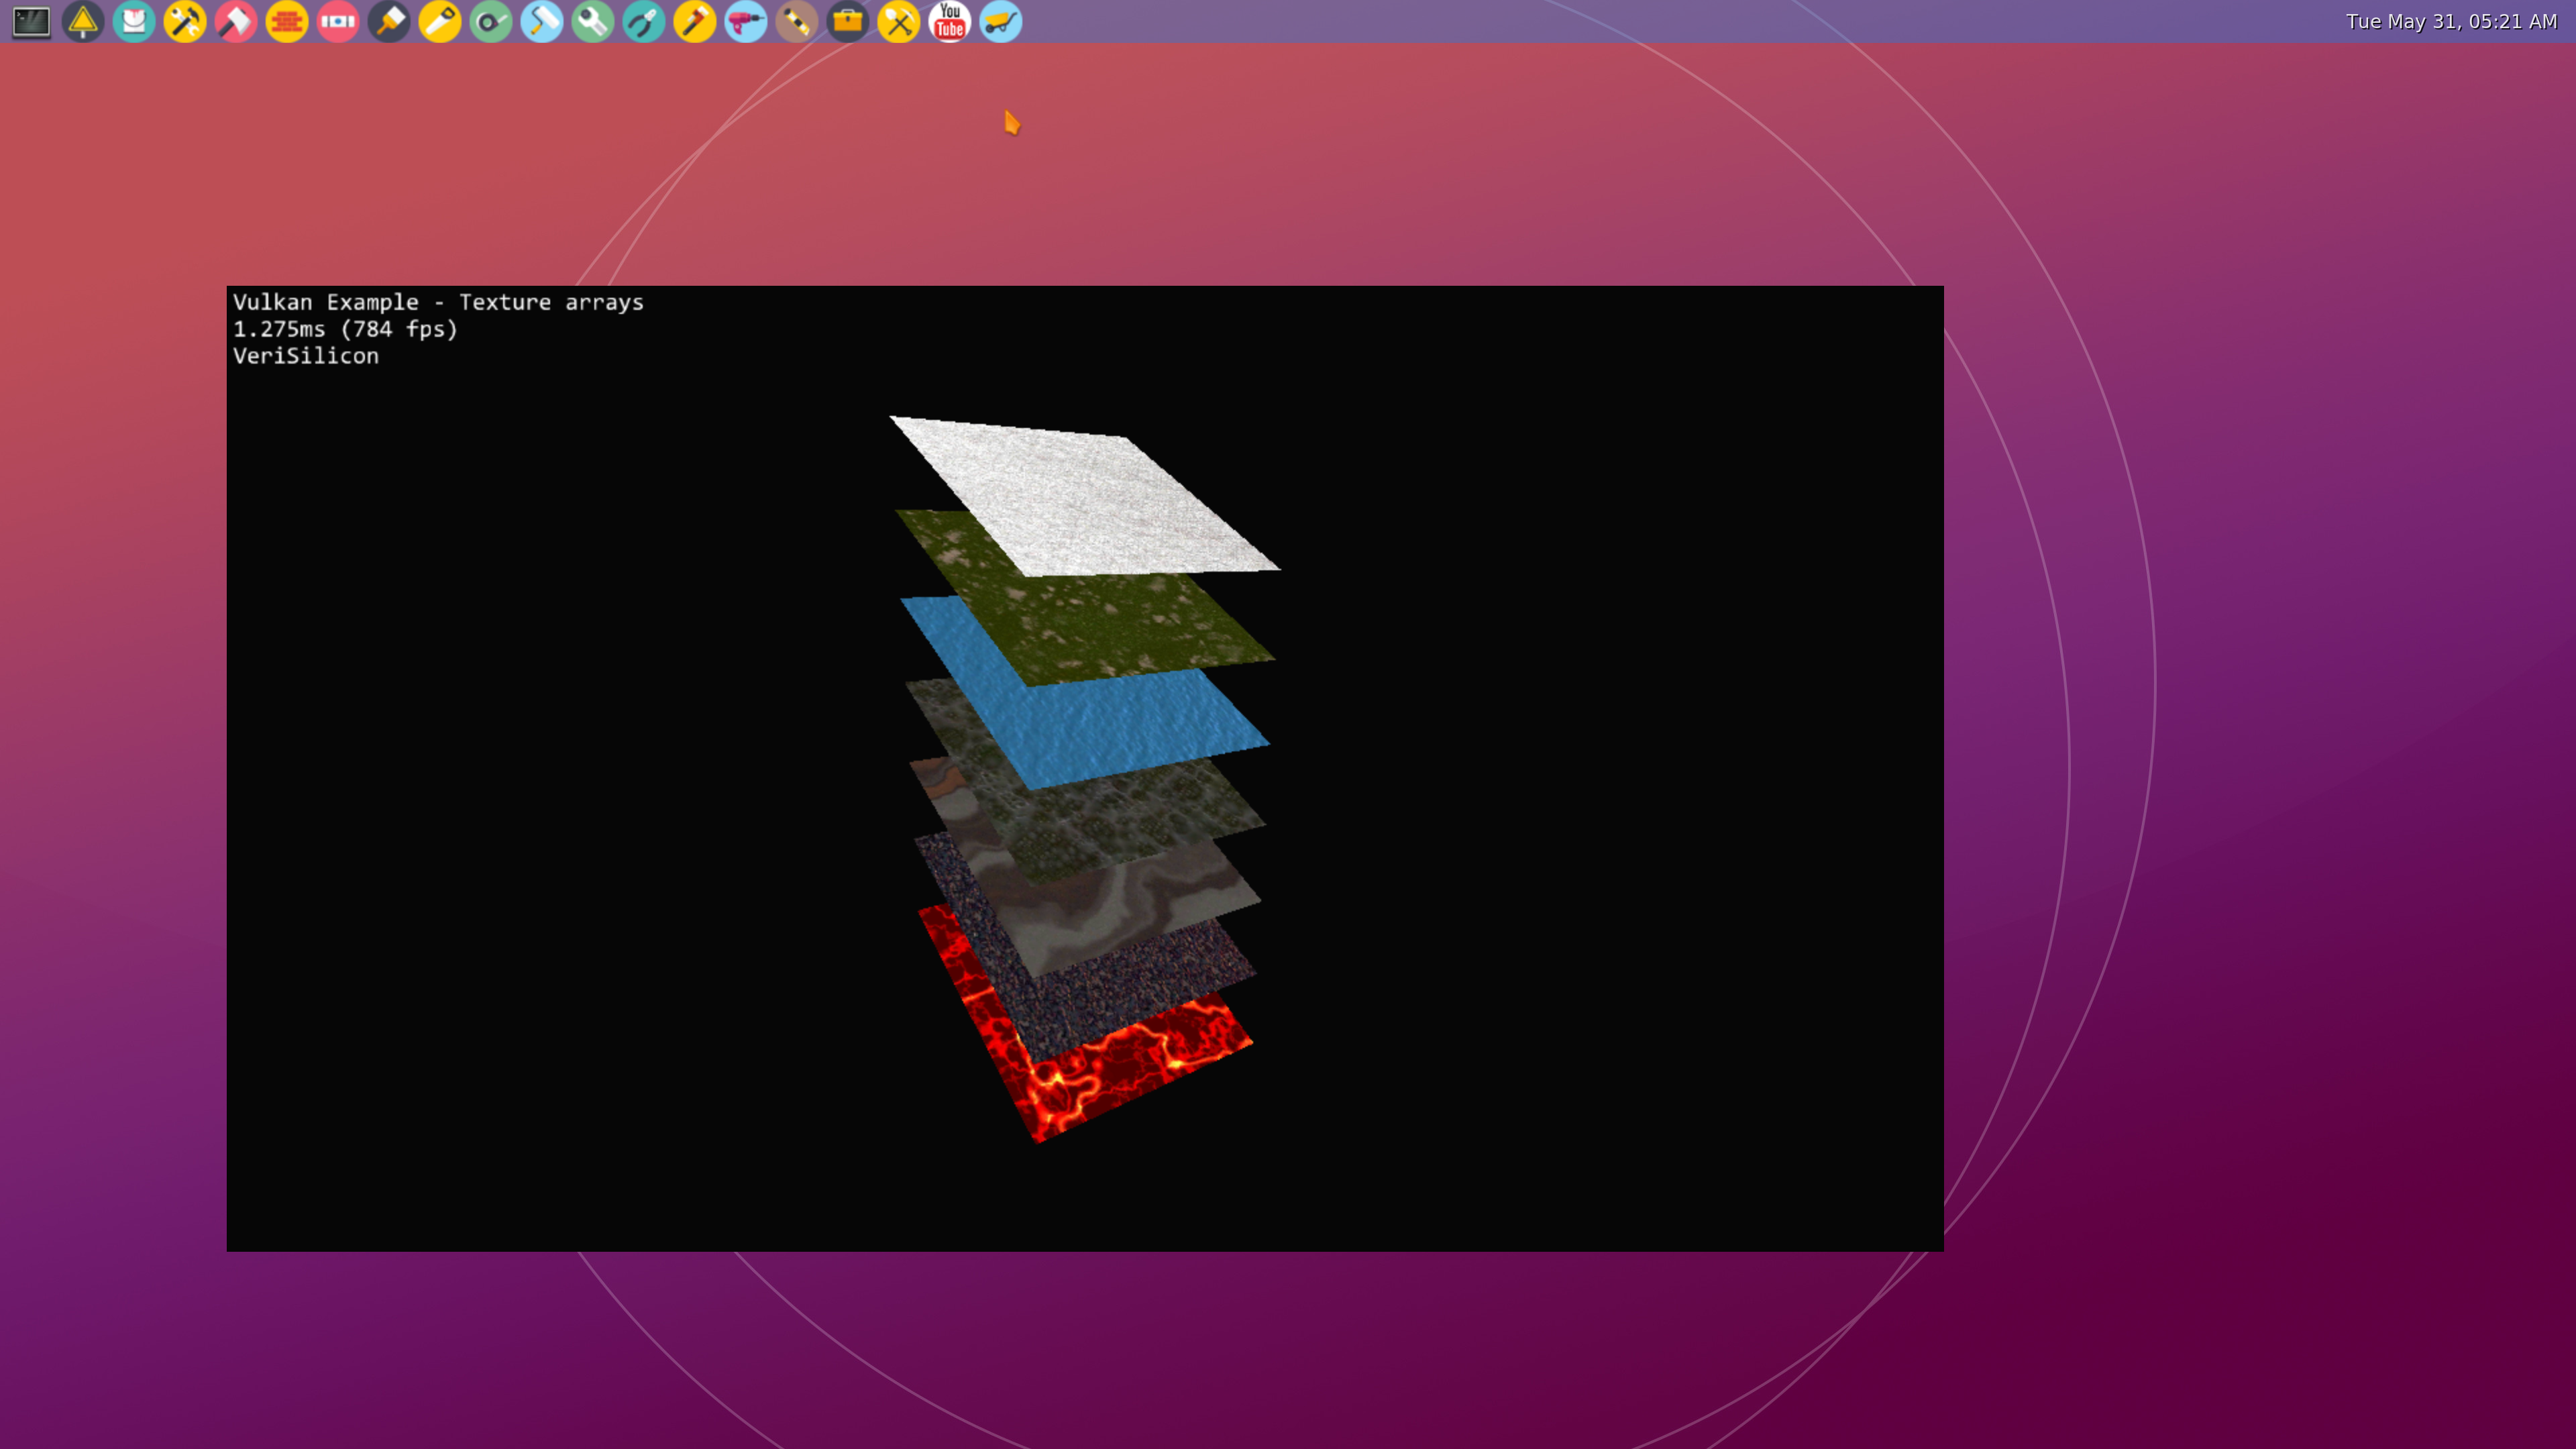
Task: Click the yellow warning triangle sign icon
Action: [x=83, y=21]
